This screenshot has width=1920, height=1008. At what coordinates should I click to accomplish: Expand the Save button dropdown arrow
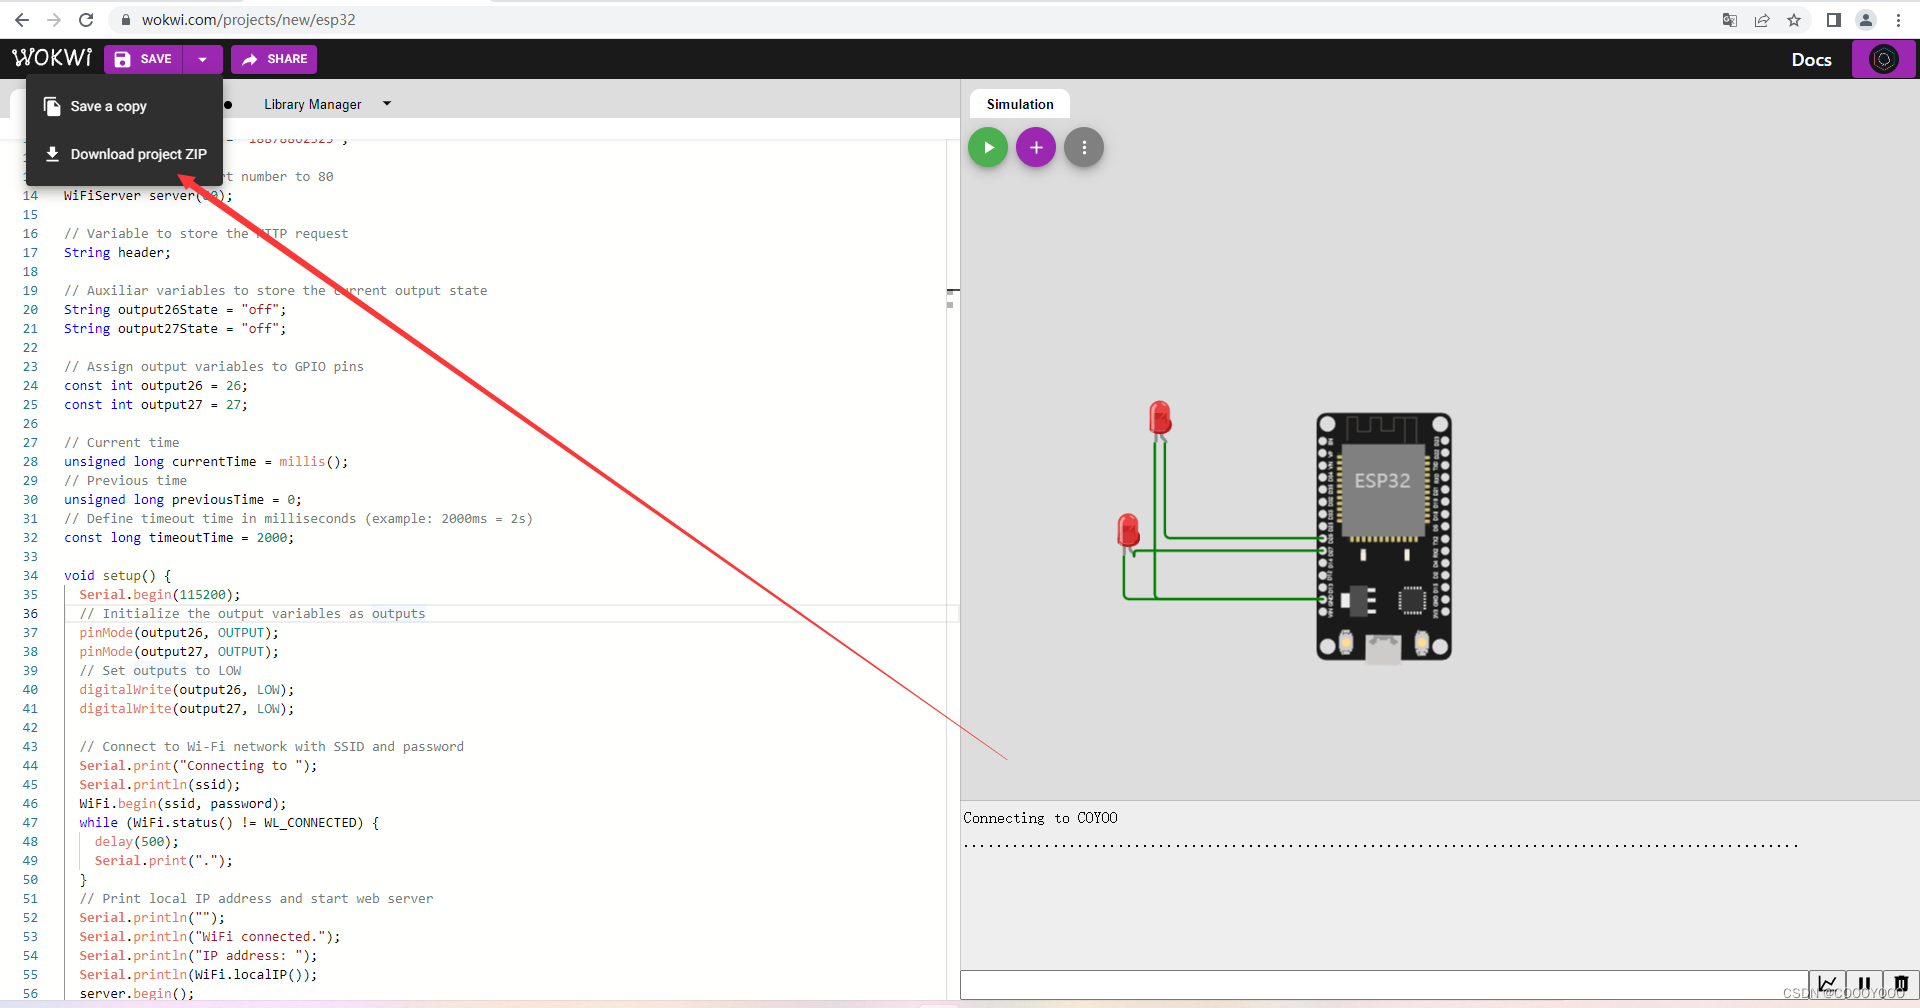click(x=202, y=59)
